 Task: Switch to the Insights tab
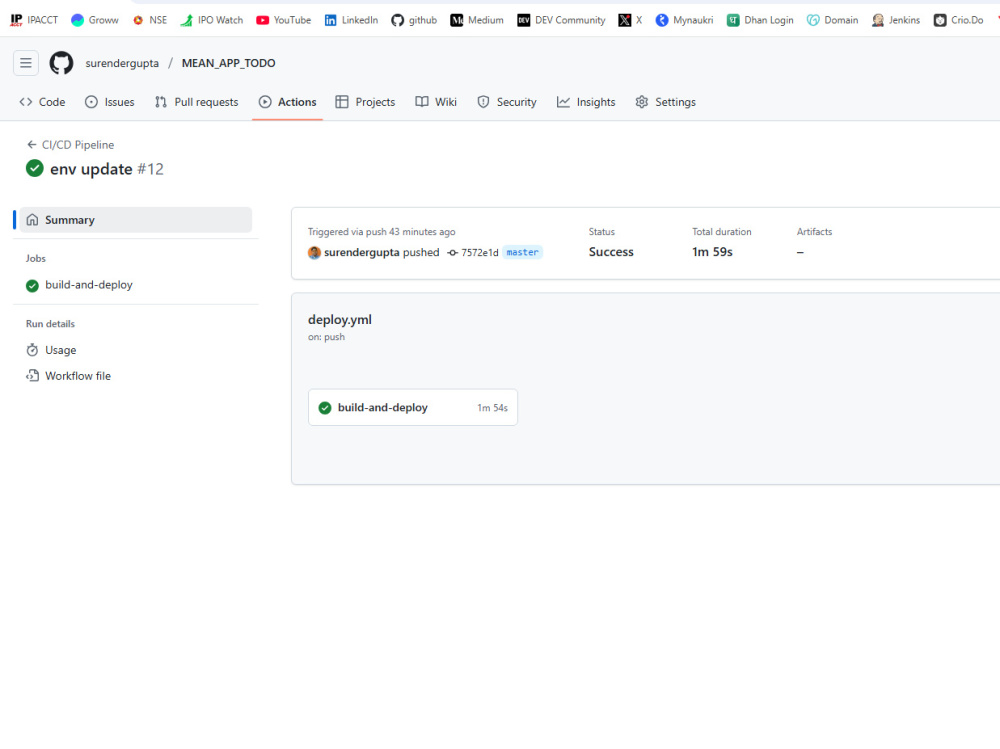[586, 102]
